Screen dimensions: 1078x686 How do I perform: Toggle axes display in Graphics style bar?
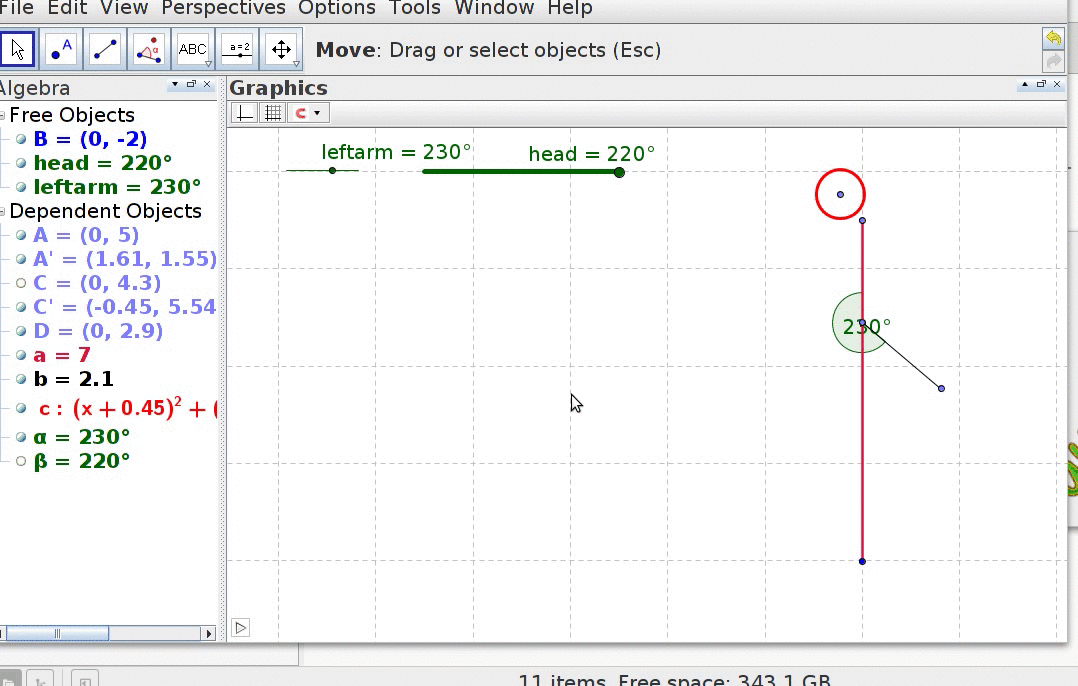tap(244, 113)
